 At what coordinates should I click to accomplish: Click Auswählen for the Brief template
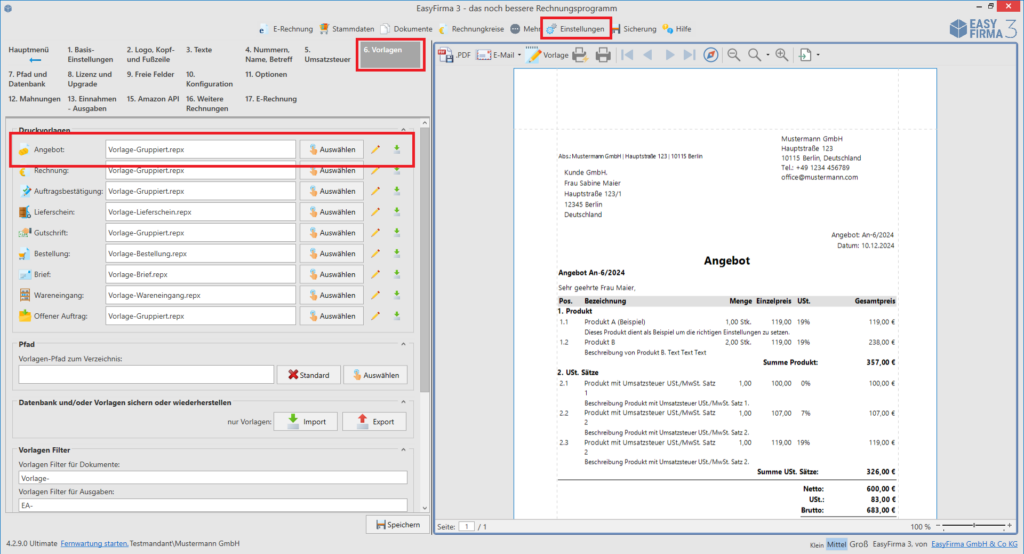click(332, 274)
